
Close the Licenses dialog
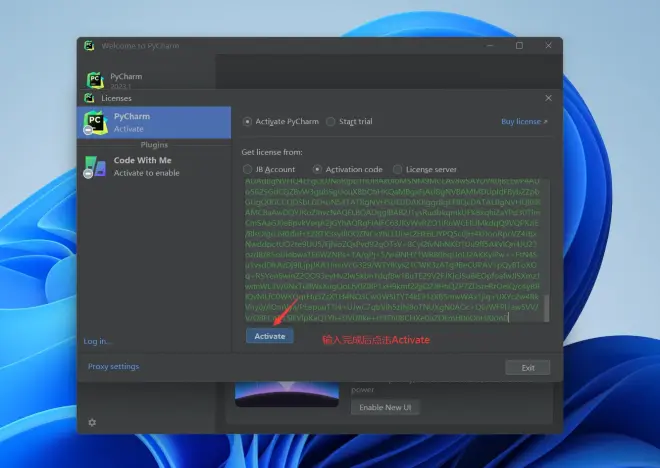tap(548, 98)
